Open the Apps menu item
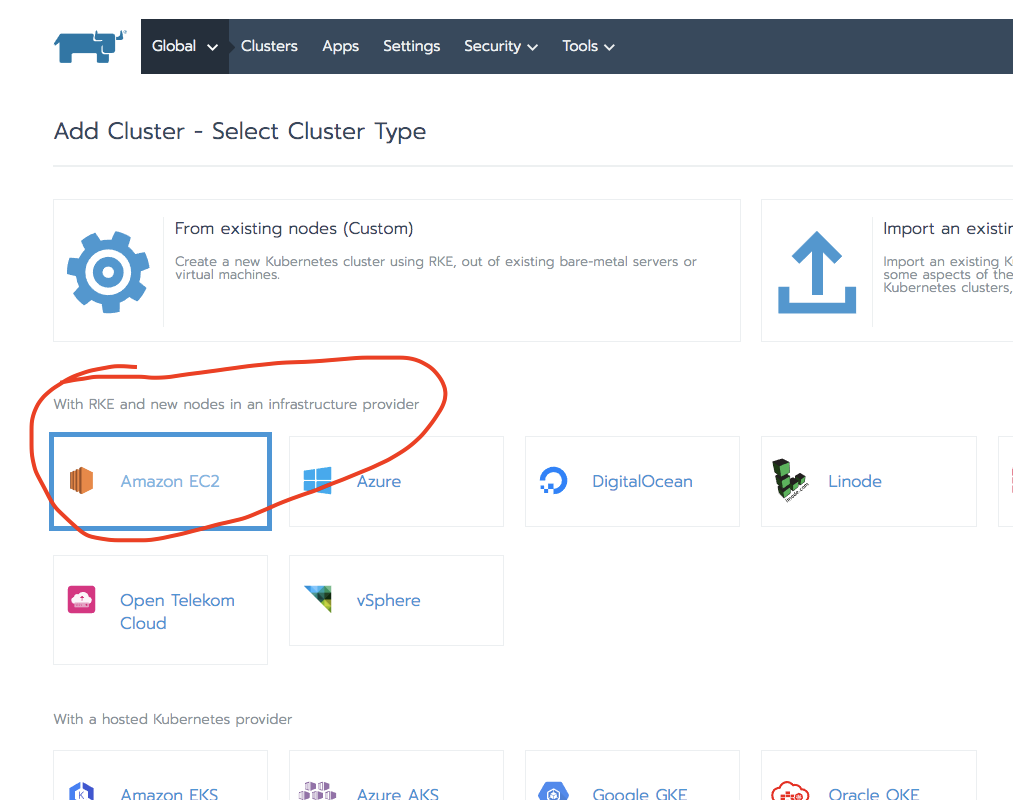Viewport: 1013px width, 800px height. 340,46
